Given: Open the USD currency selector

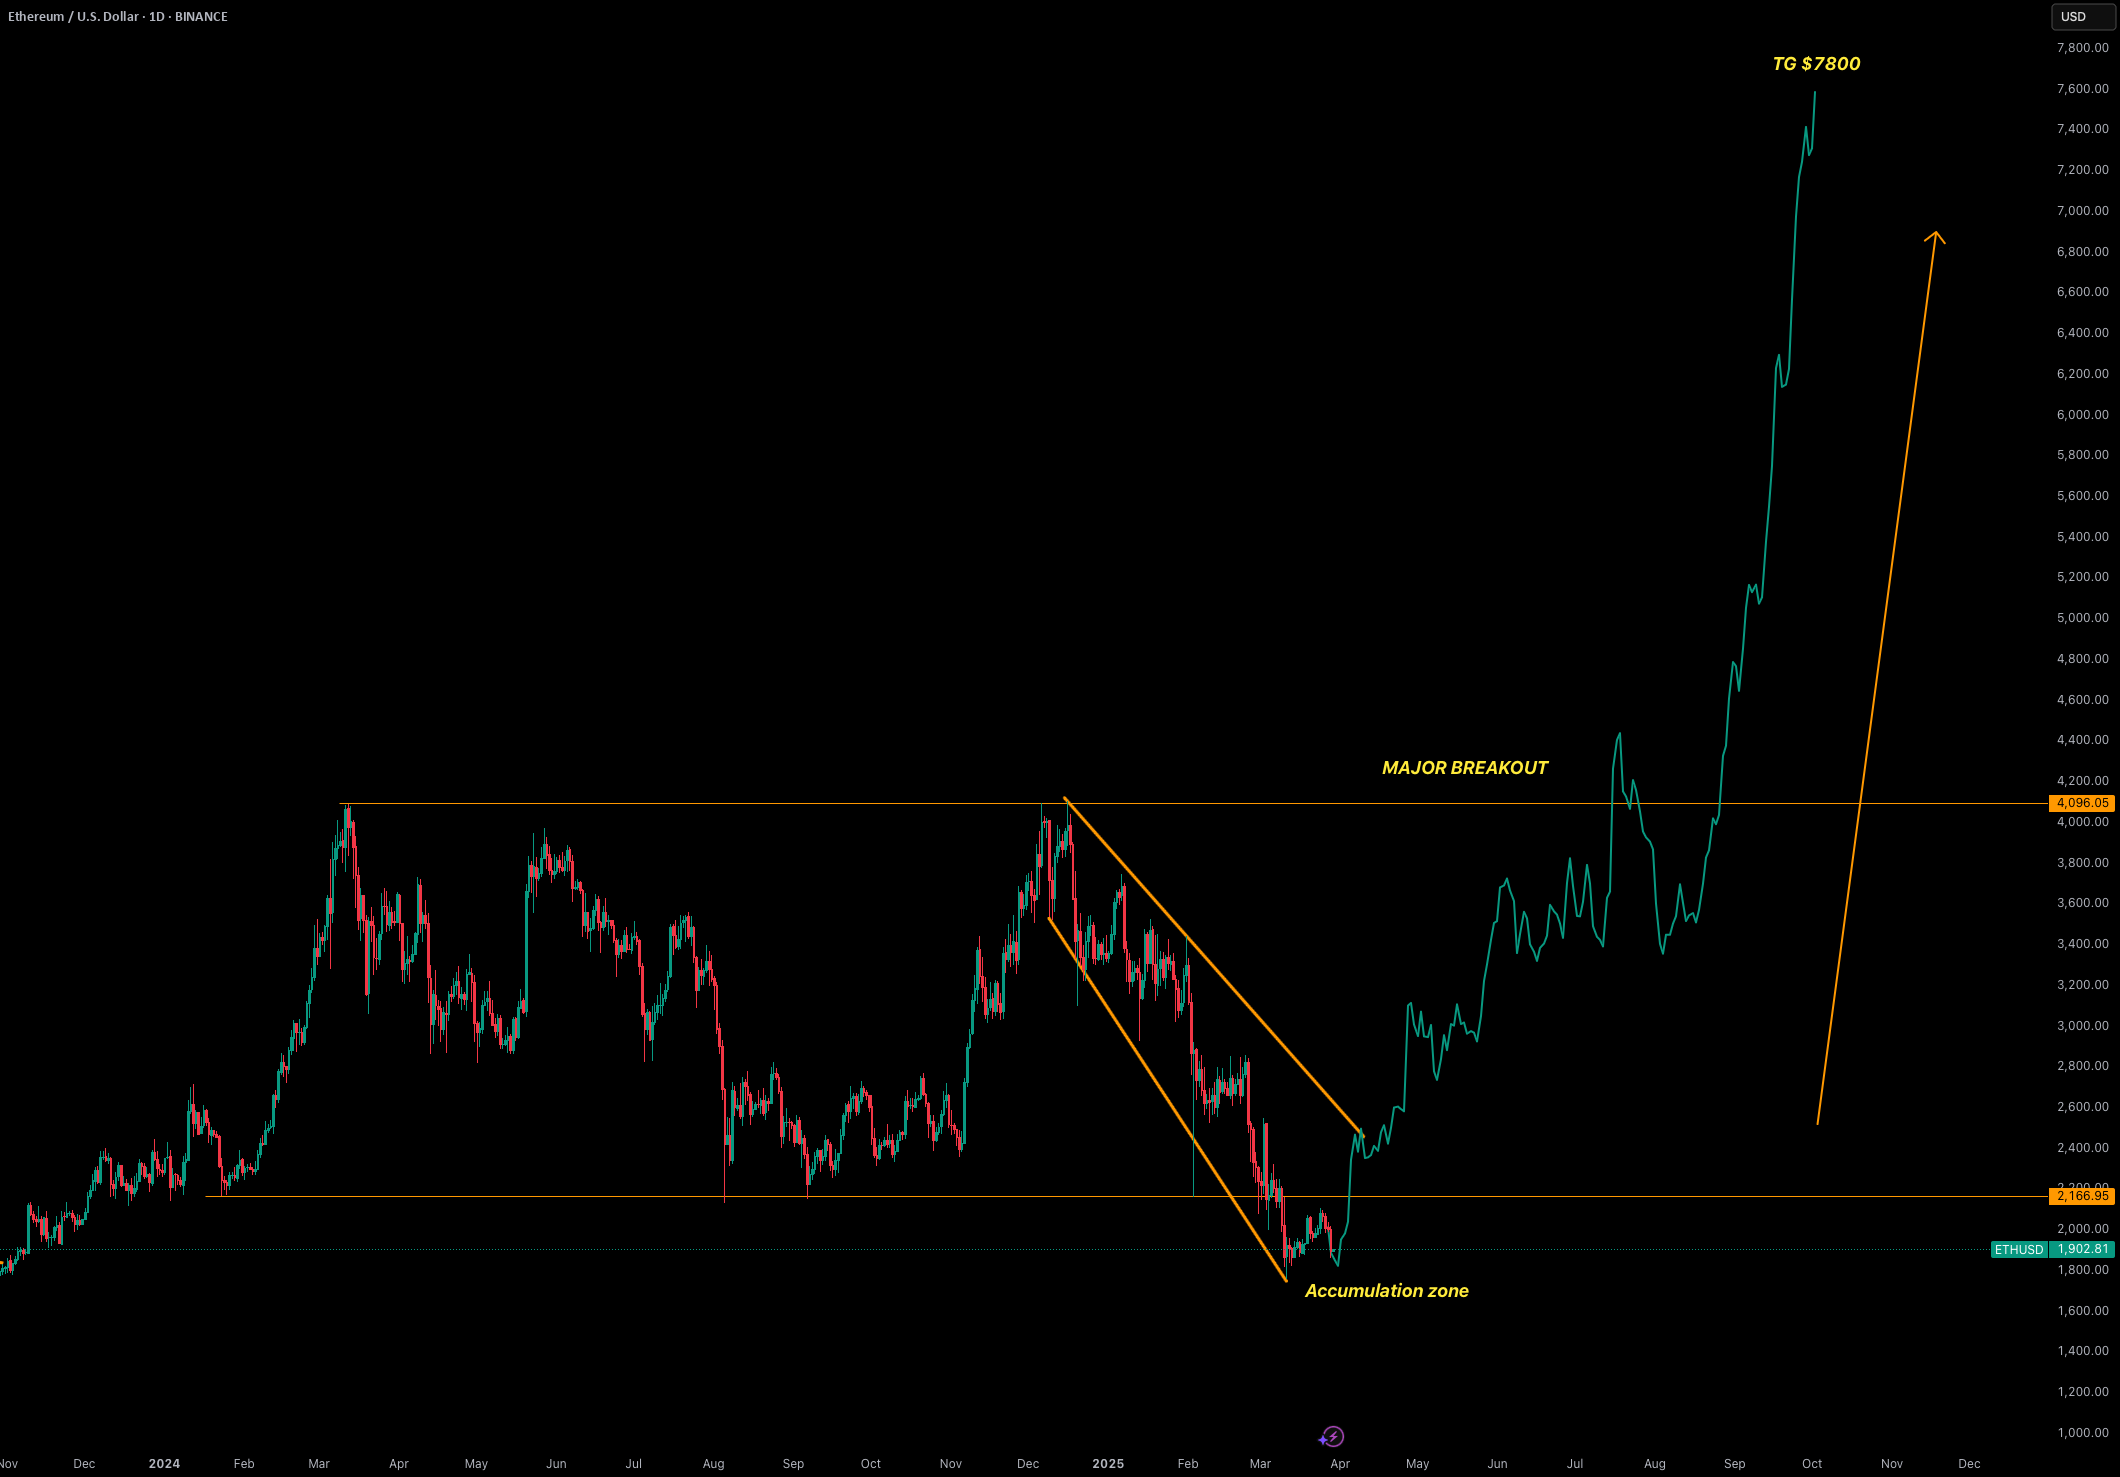Looking at the screenshot, I should pyautogui.click(x=2083, y=17).
